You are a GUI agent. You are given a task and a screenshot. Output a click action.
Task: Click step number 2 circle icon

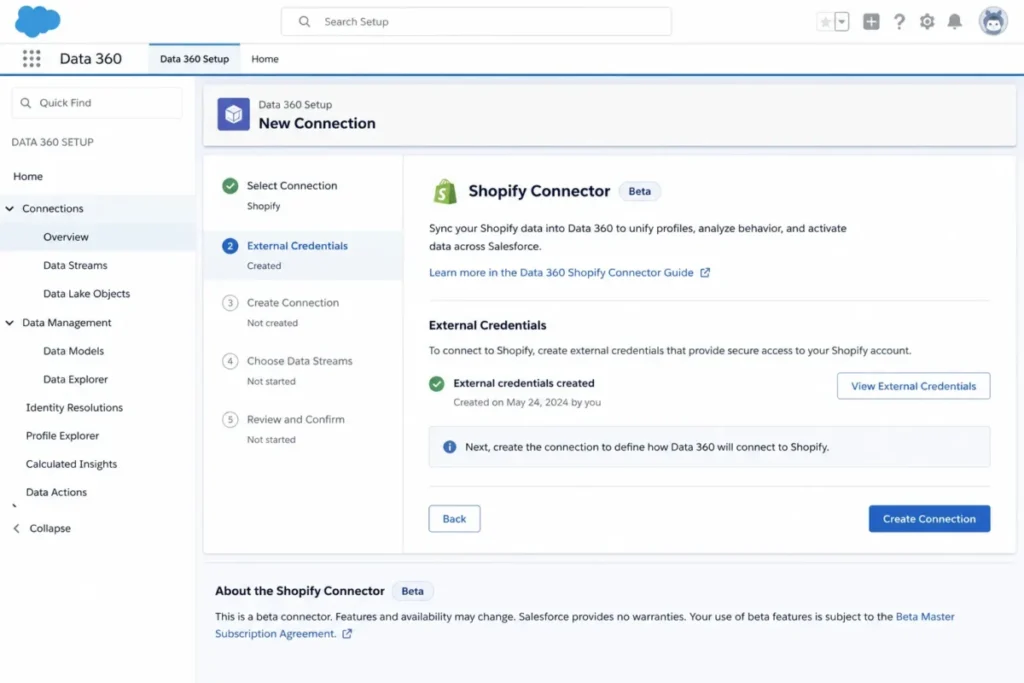click(230, 246)
